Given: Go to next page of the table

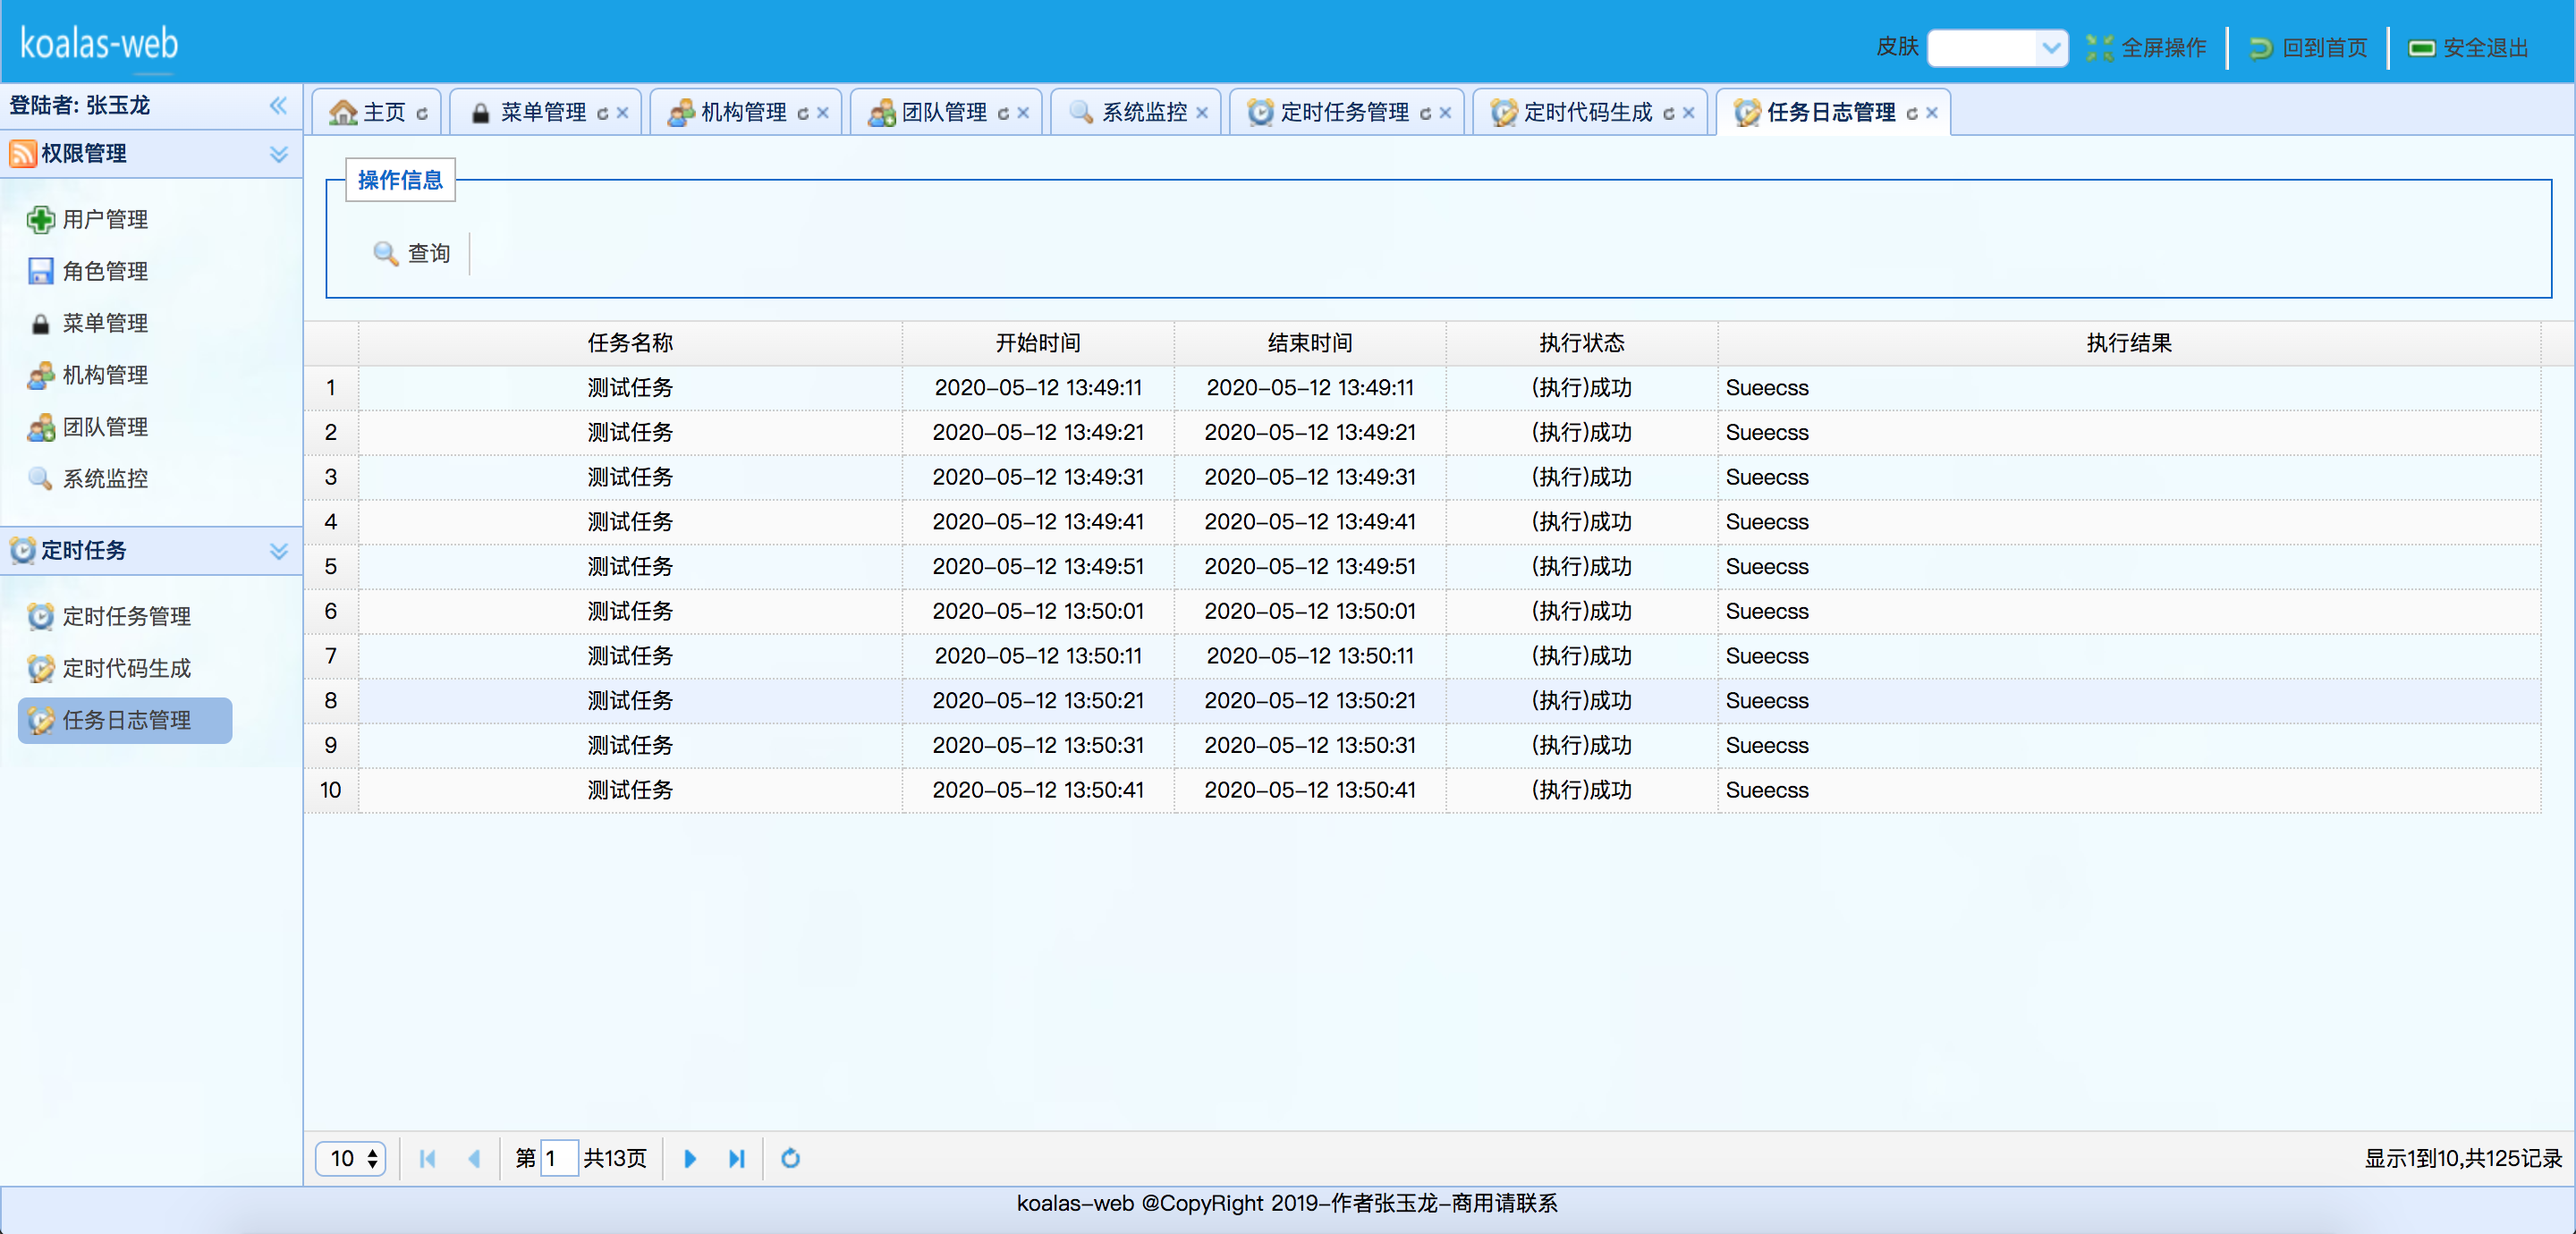Looking at the screenshot, I should [689, 1158].
